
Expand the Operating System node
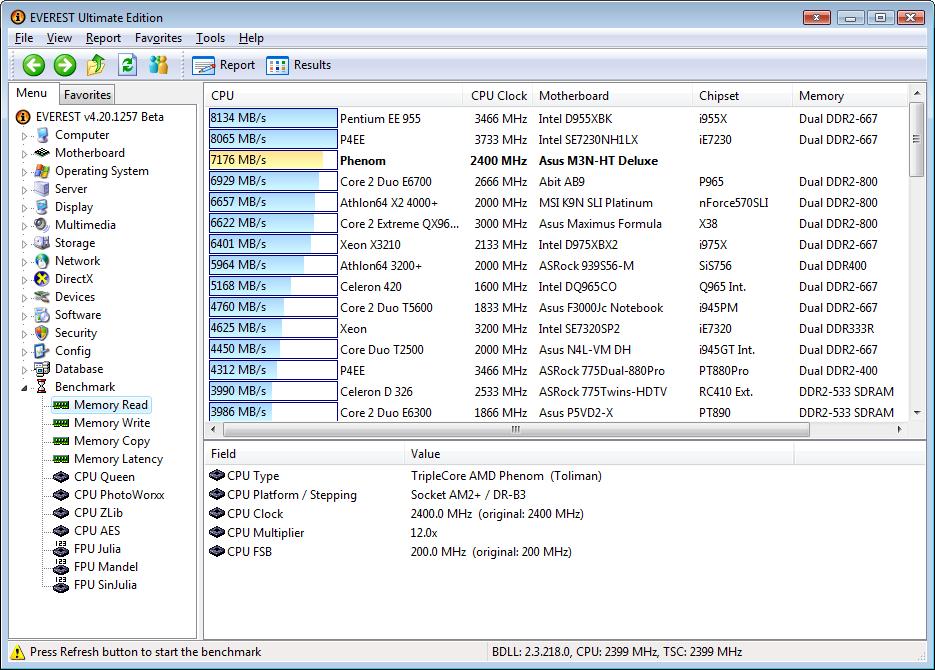pyautogui.click(x=24, y=172)
